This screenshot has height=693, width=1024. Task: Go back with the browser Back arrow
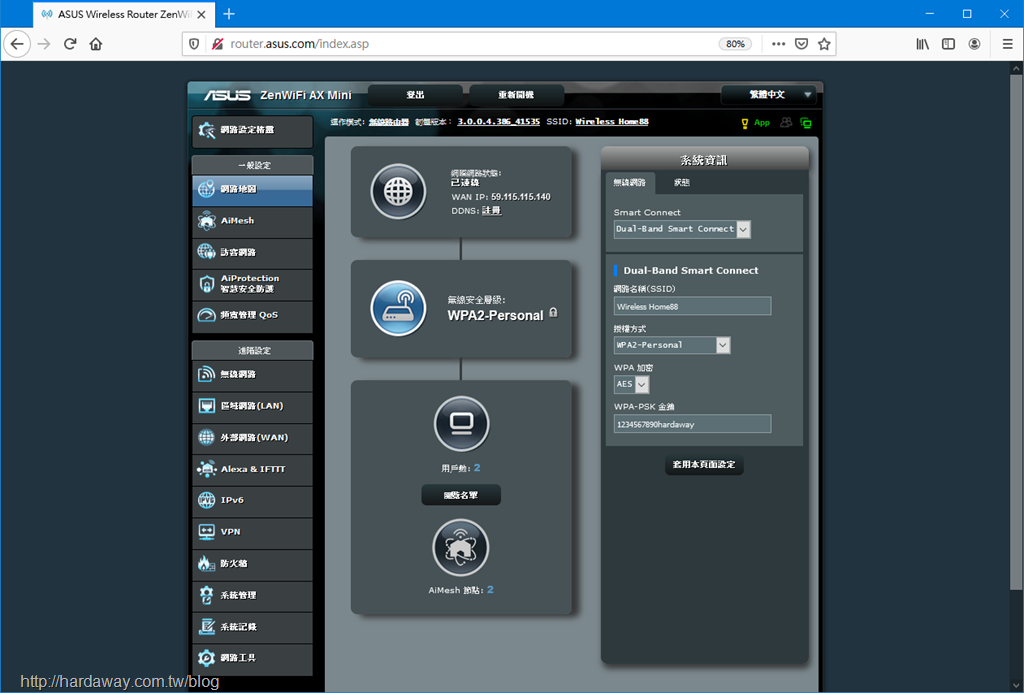coord(17,44)
